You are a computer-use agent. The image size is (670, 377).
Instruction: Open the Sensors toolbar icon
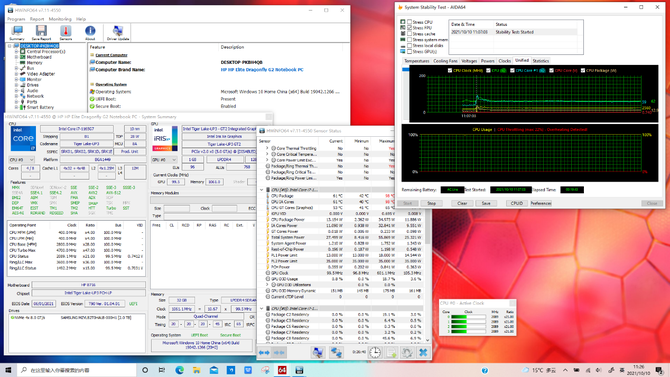pos(65,33)
